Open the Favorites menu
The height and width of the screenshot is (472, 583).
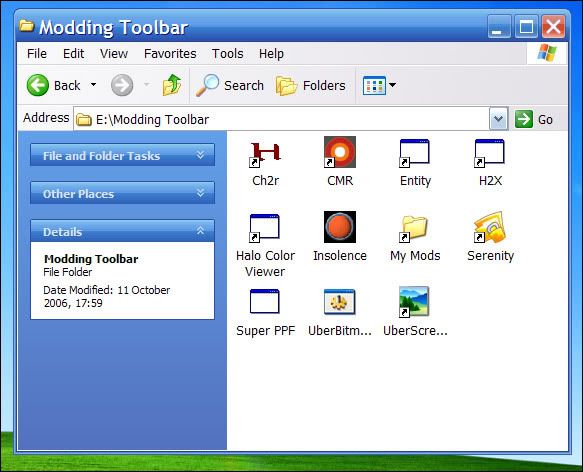pyautogui.click(x=170, y=54)
